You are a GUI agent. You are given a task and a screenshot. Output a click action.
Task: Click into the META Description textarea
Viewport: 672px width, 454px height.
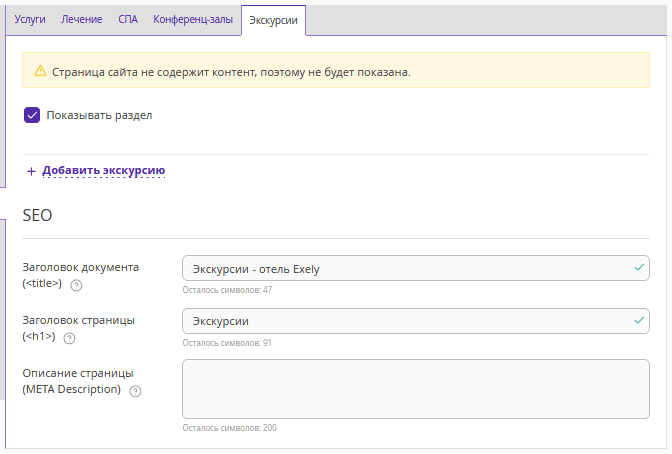416,389
